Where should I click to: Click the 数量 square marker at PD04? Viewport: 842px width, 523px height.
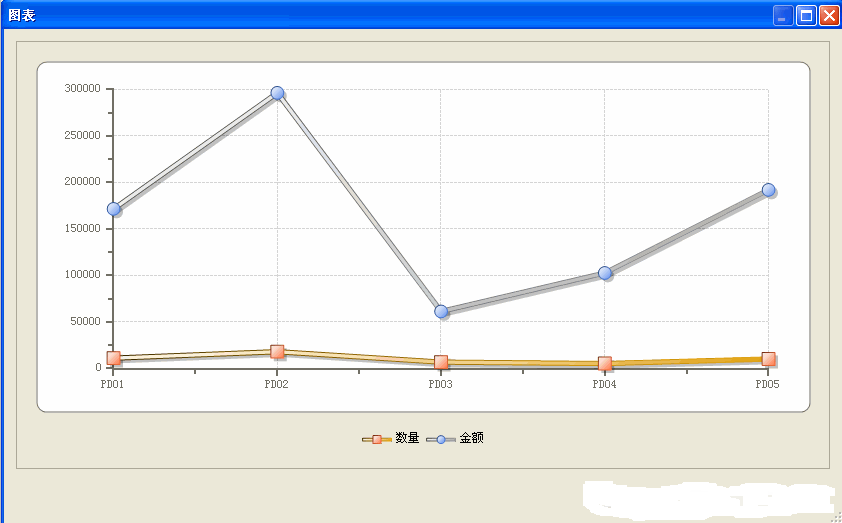click(605, 364)
